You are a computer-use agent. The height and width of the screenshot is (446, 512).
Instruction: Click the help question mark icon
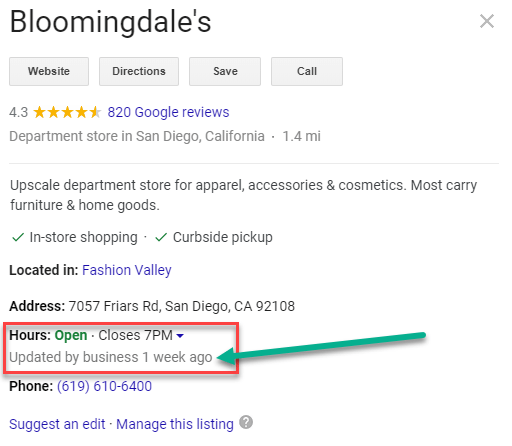point(246,422)
